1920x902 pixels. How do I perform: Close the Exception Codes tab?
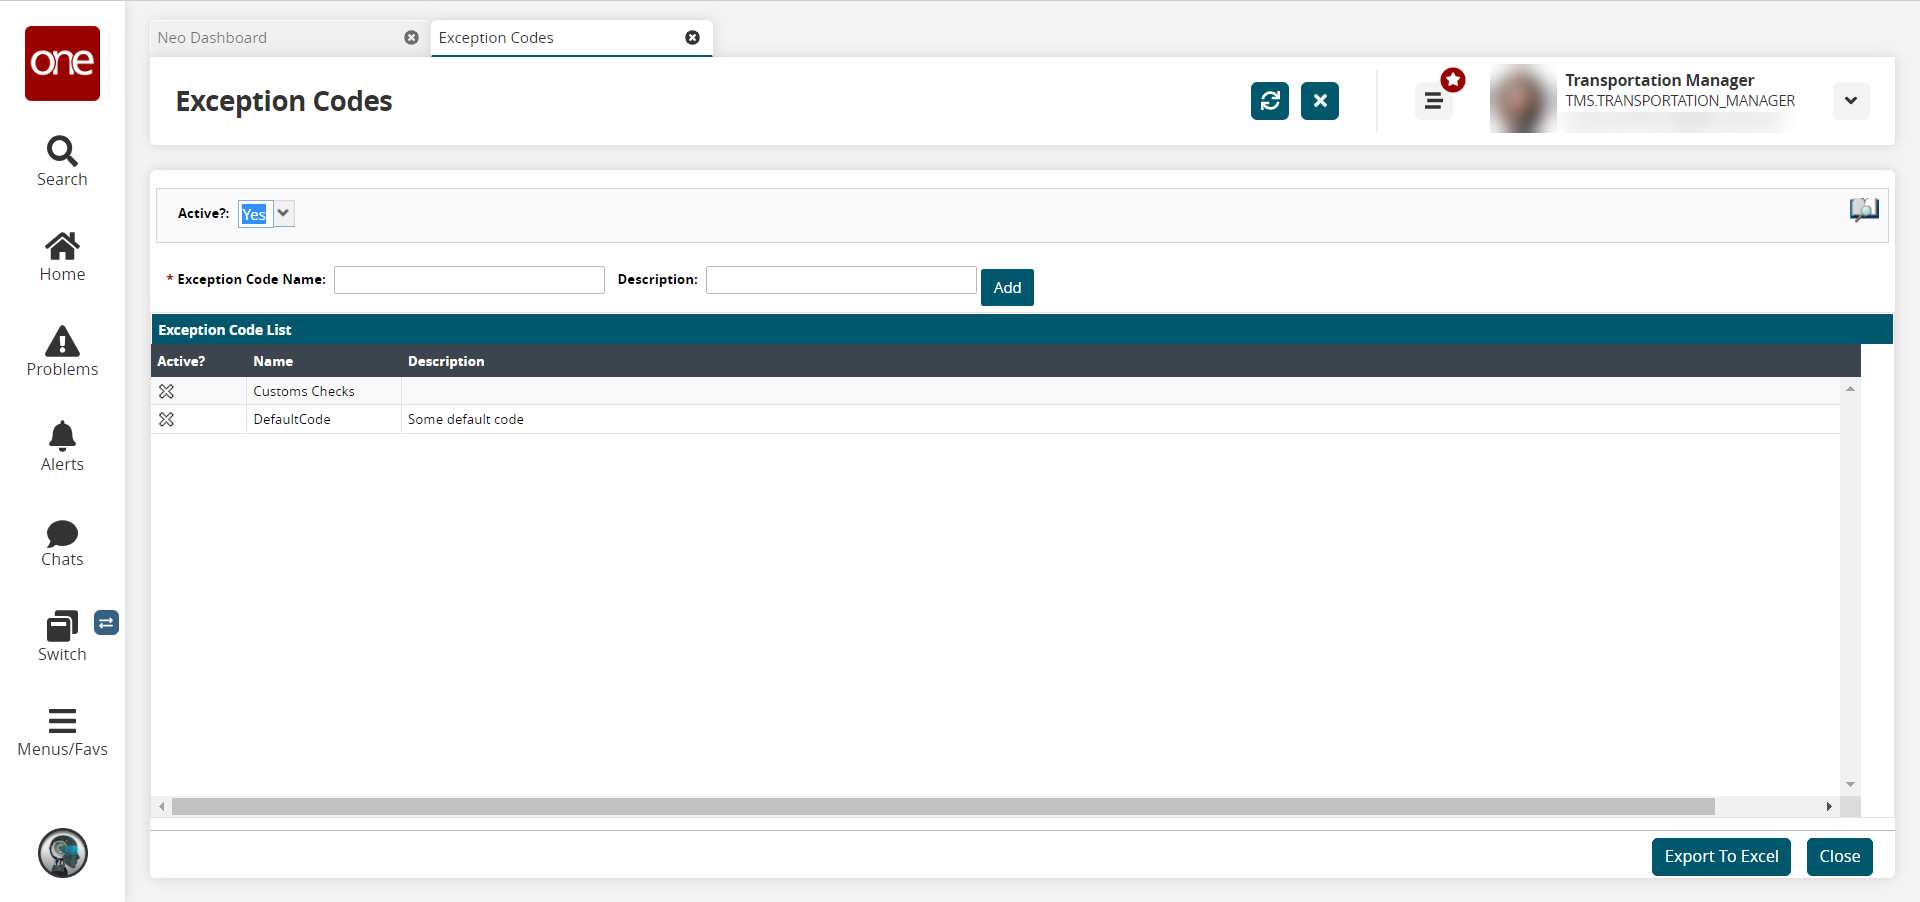point(692,38)
